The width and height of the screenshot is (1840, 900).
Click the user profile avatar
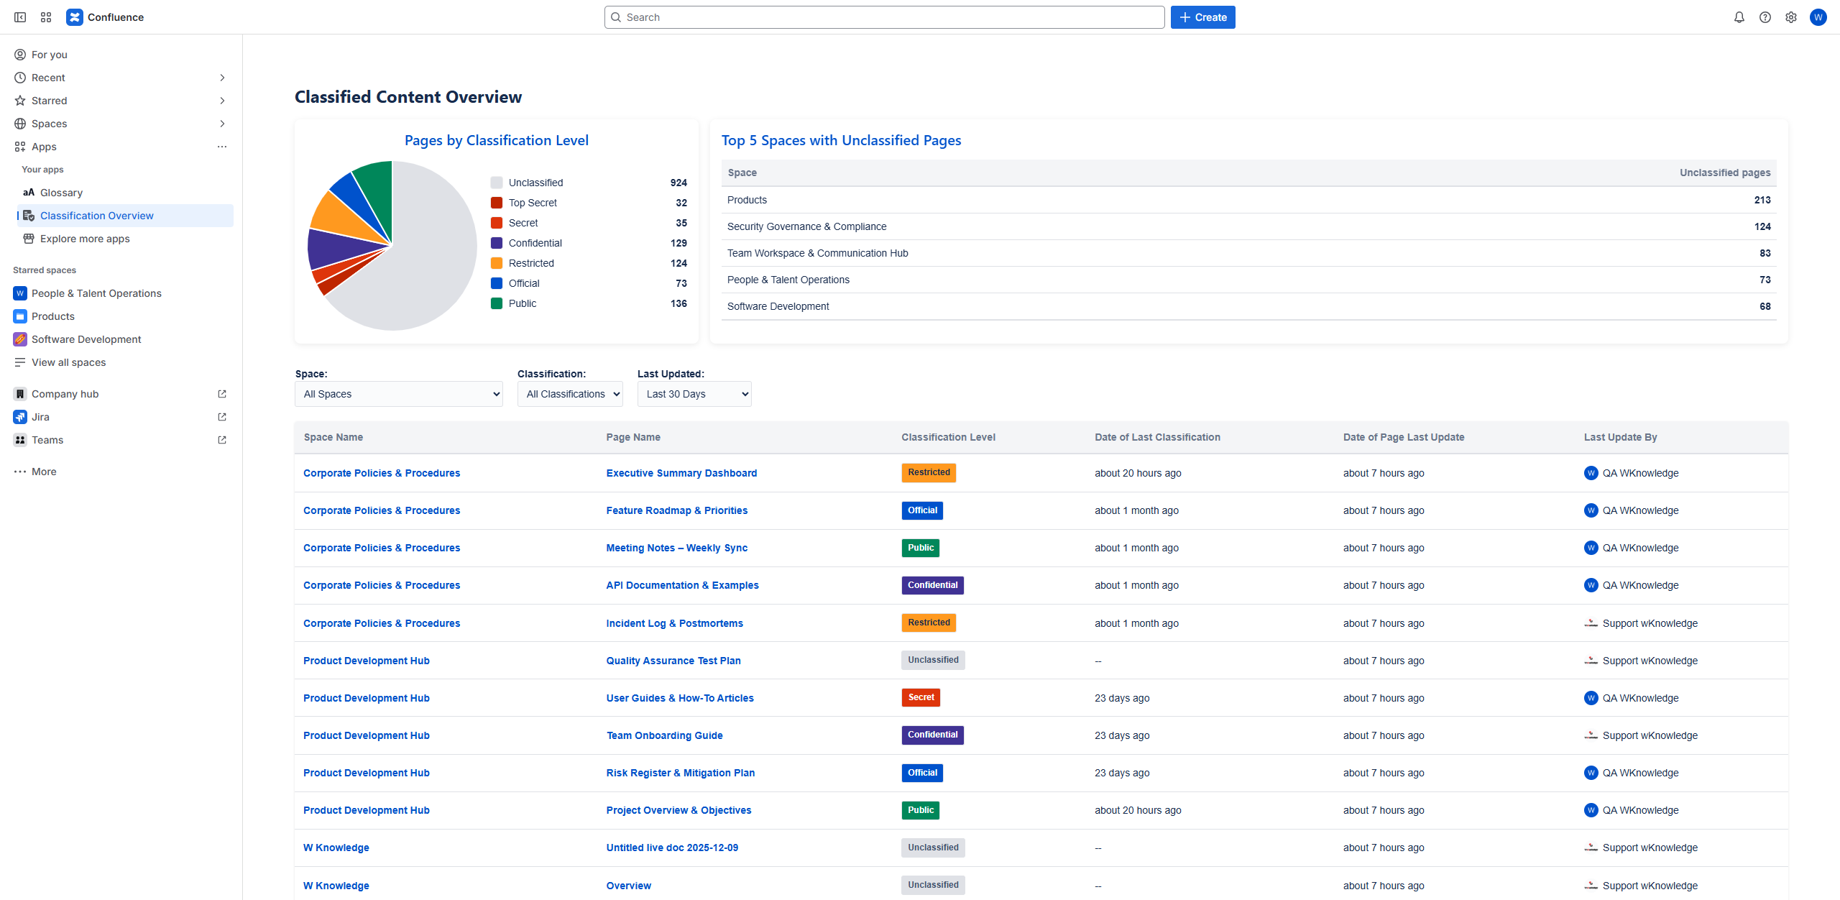[x=1818, y=17]
